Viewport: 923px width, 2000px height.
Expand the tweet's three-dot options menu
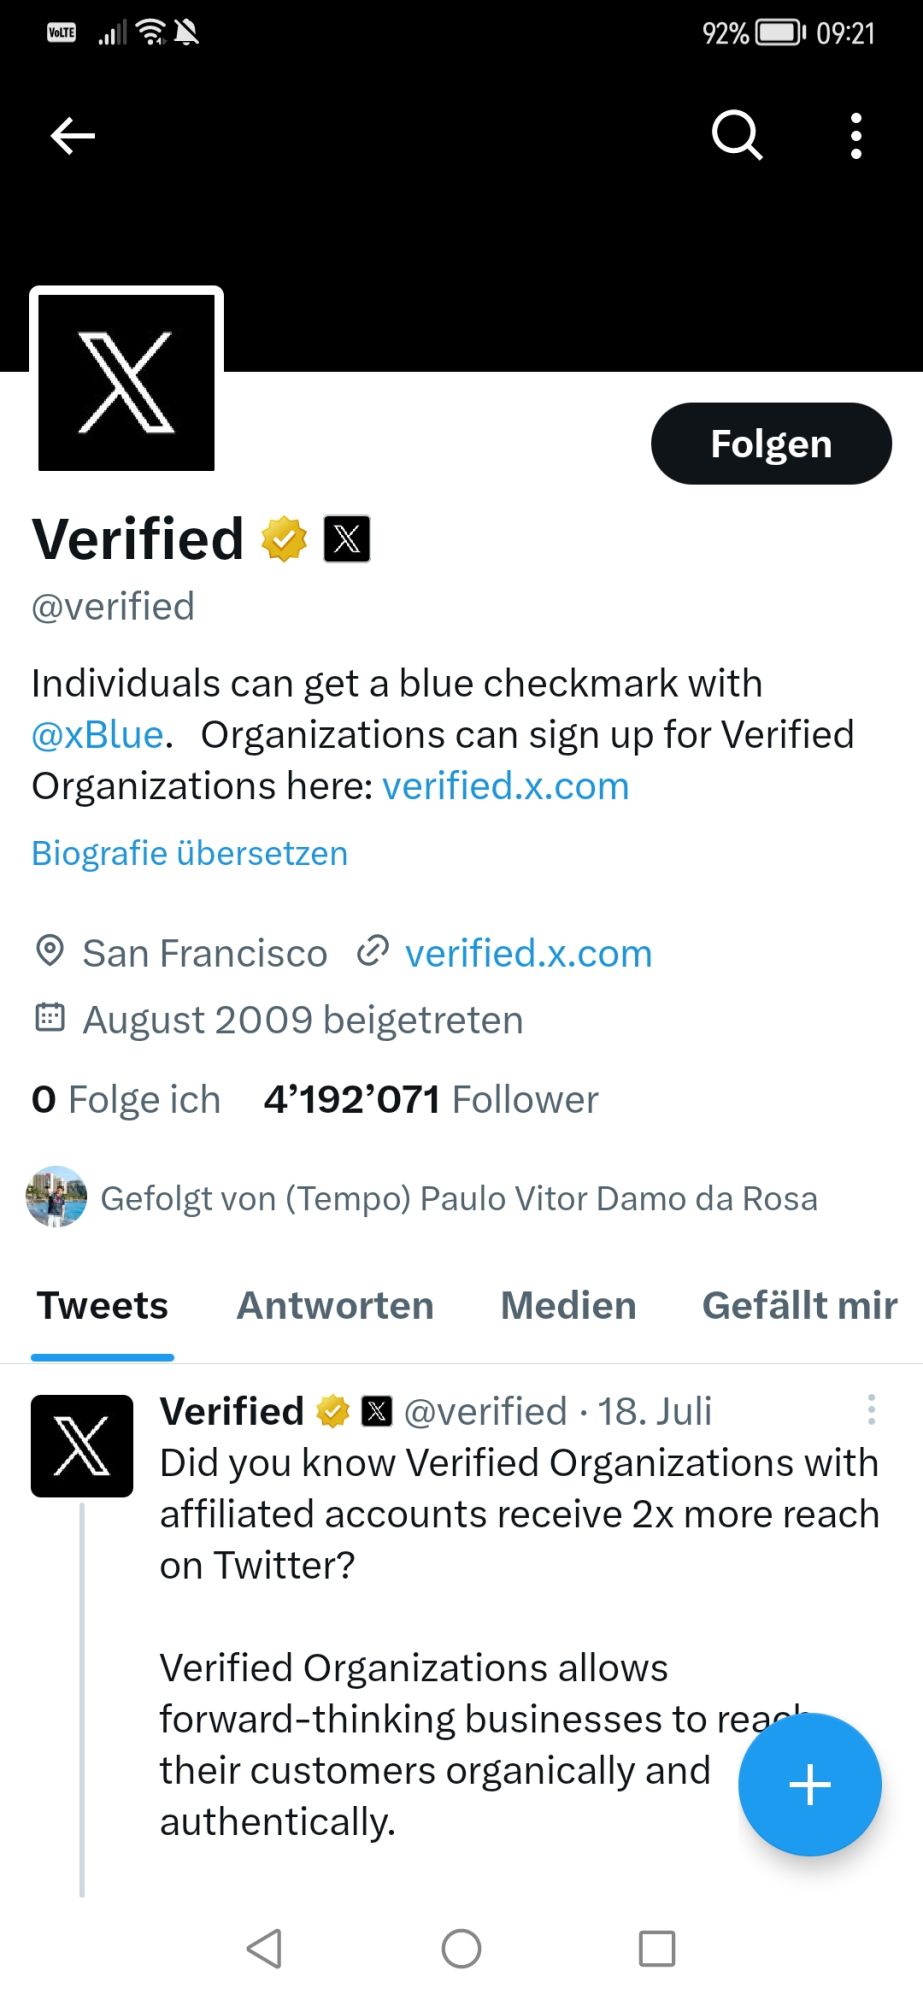pyautogui.click(x=871, y=1410)
